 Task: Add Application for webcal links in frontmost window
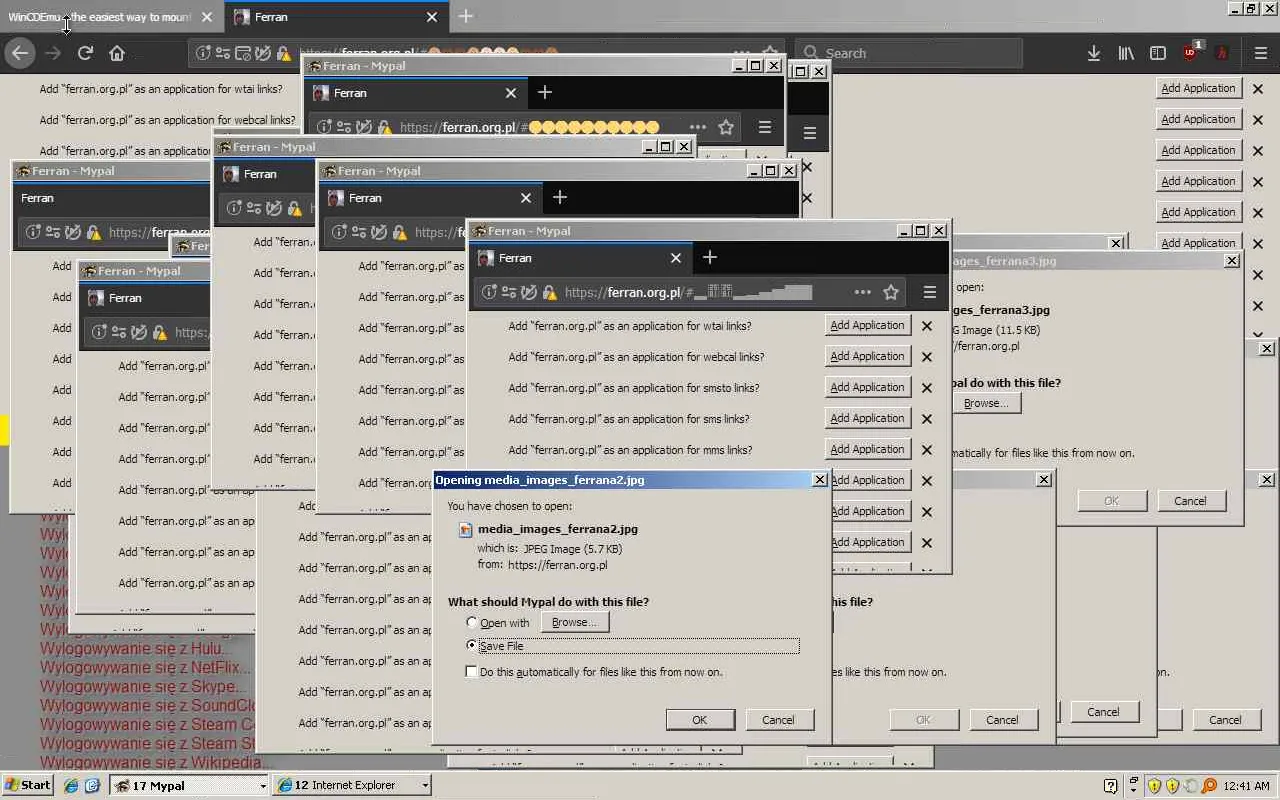tap(867, 356)
